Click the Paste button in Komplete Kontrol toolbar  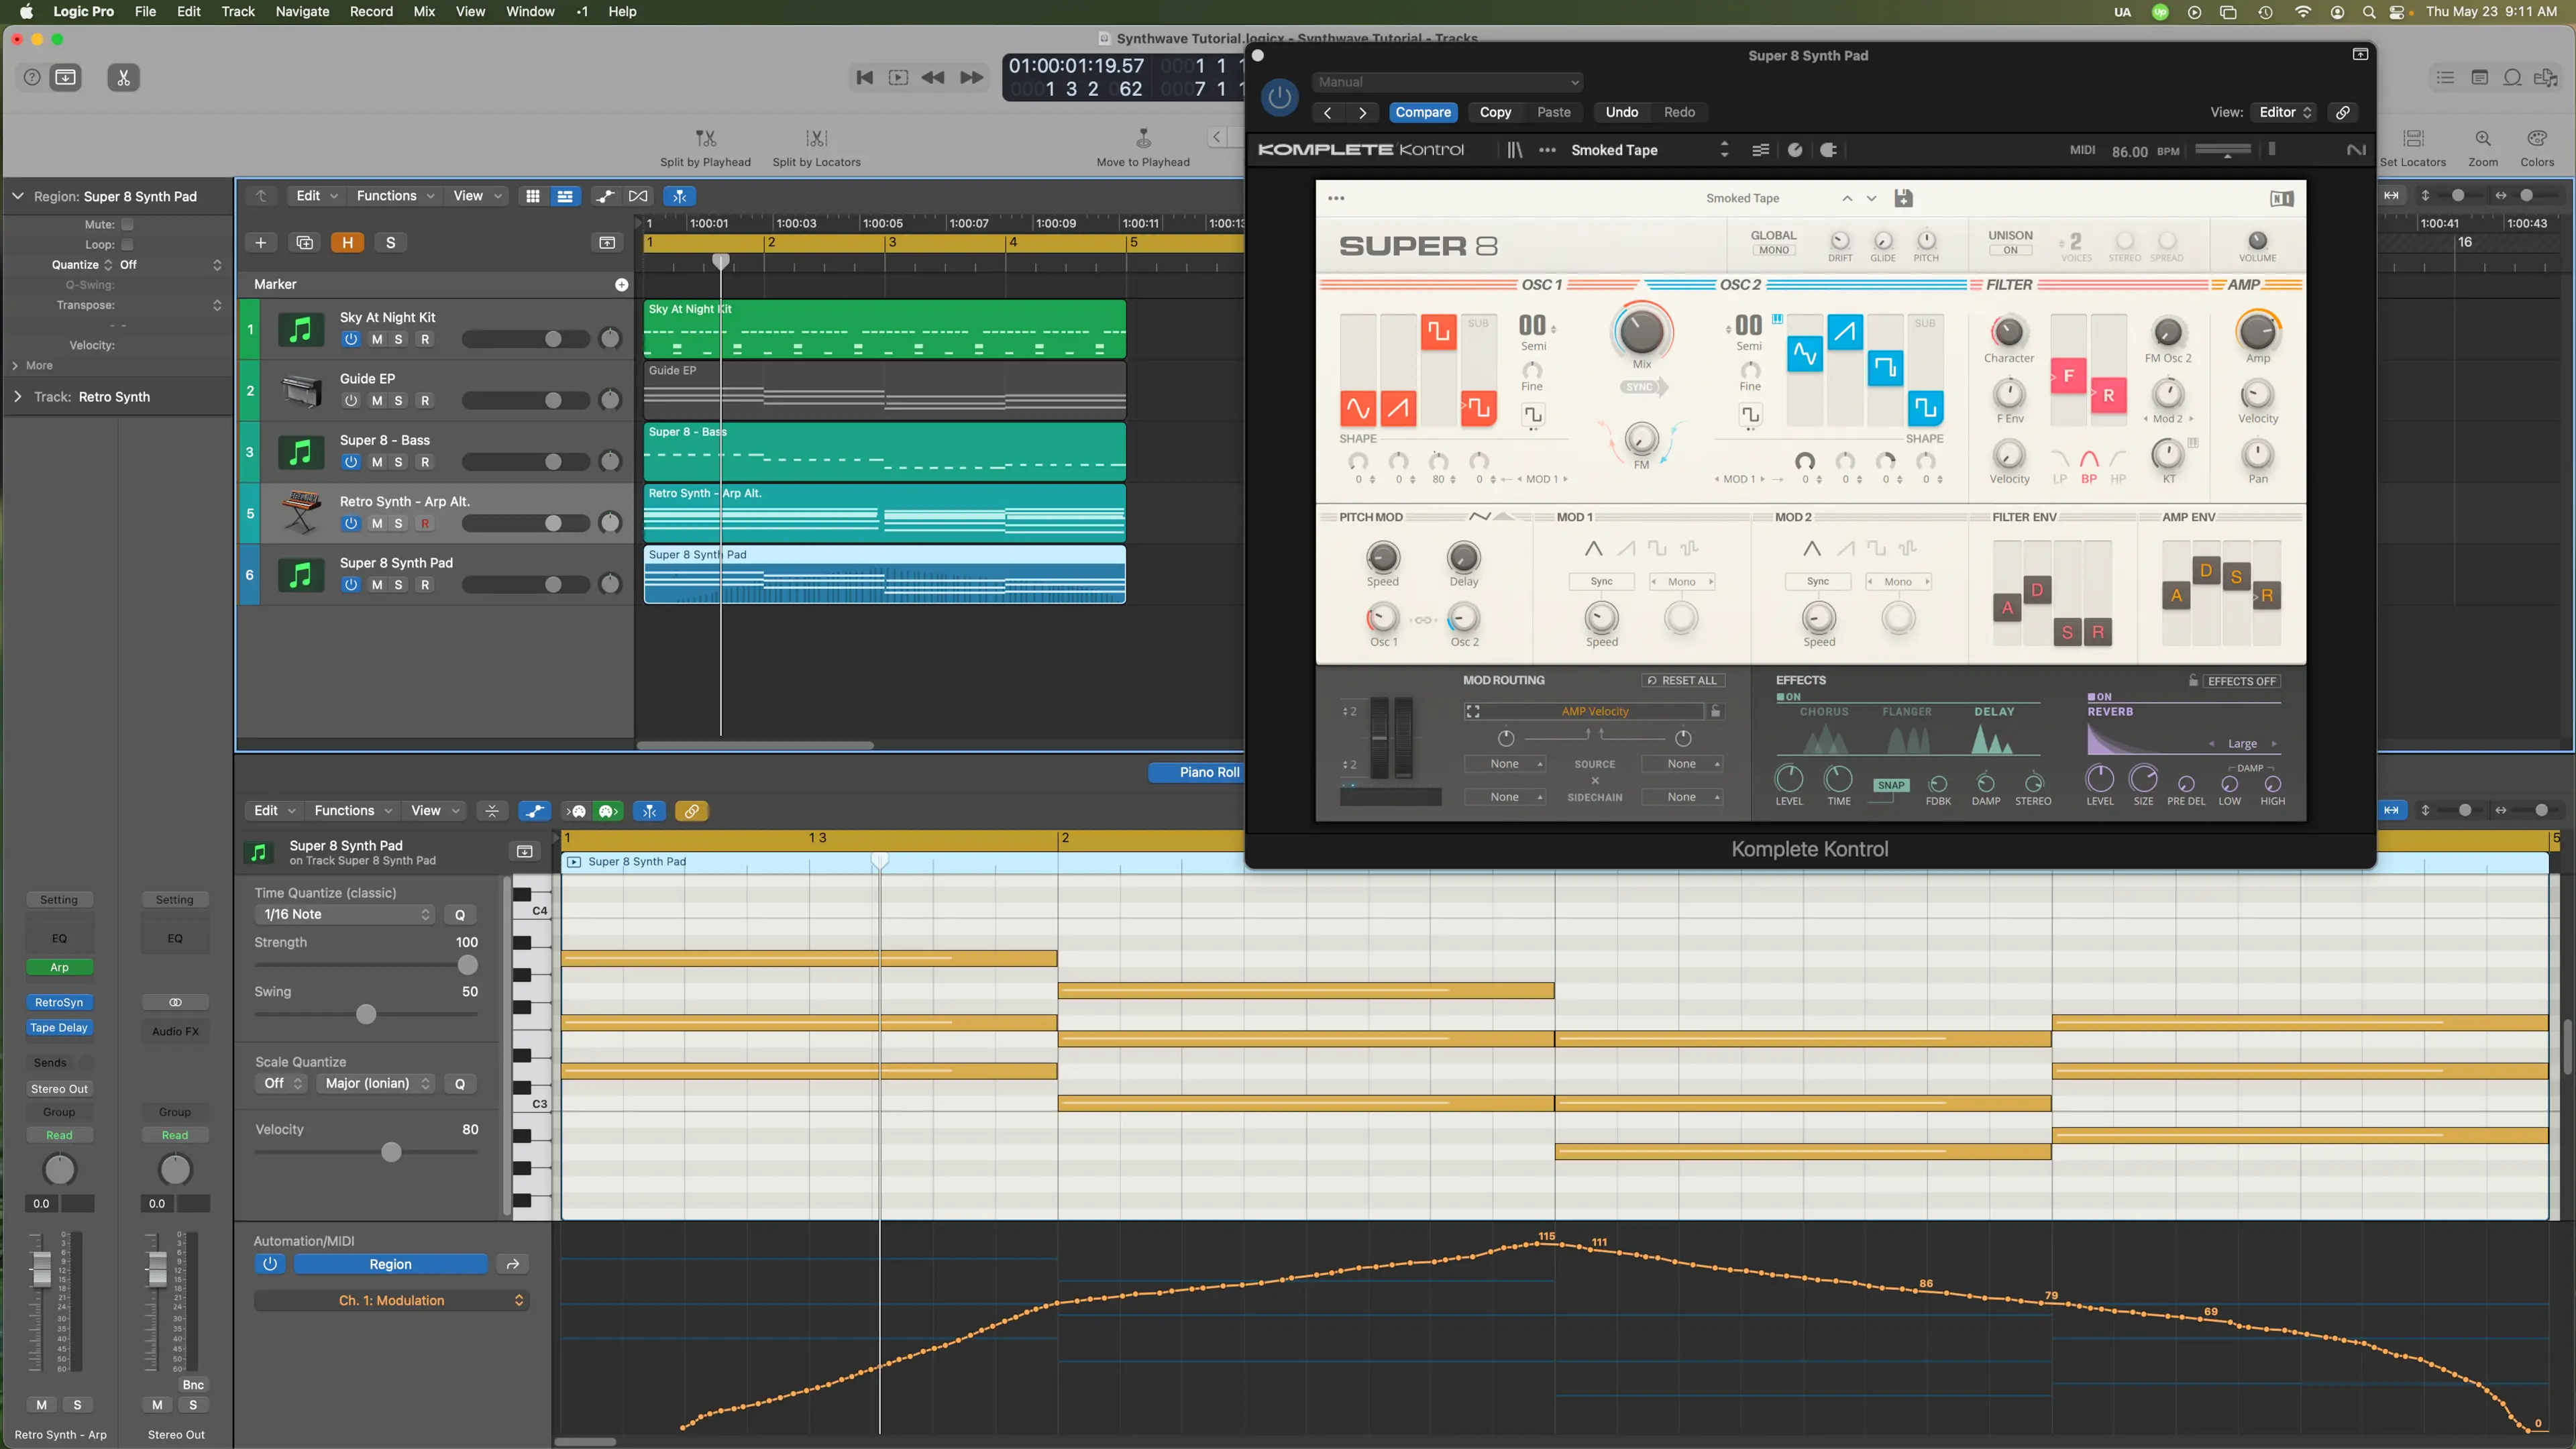(1554, 111)
